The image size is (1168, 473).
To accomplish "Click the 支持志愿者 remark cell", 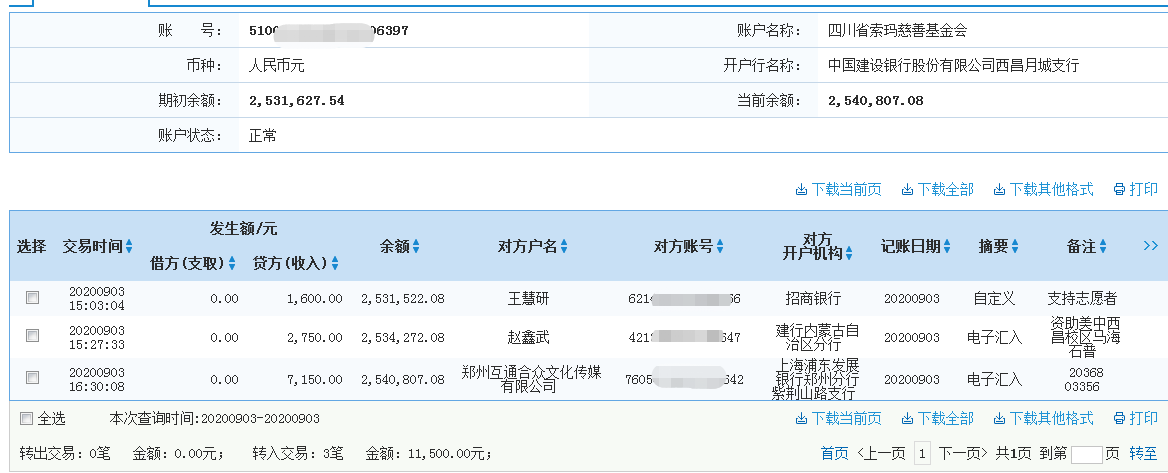I will (1082, 299).
